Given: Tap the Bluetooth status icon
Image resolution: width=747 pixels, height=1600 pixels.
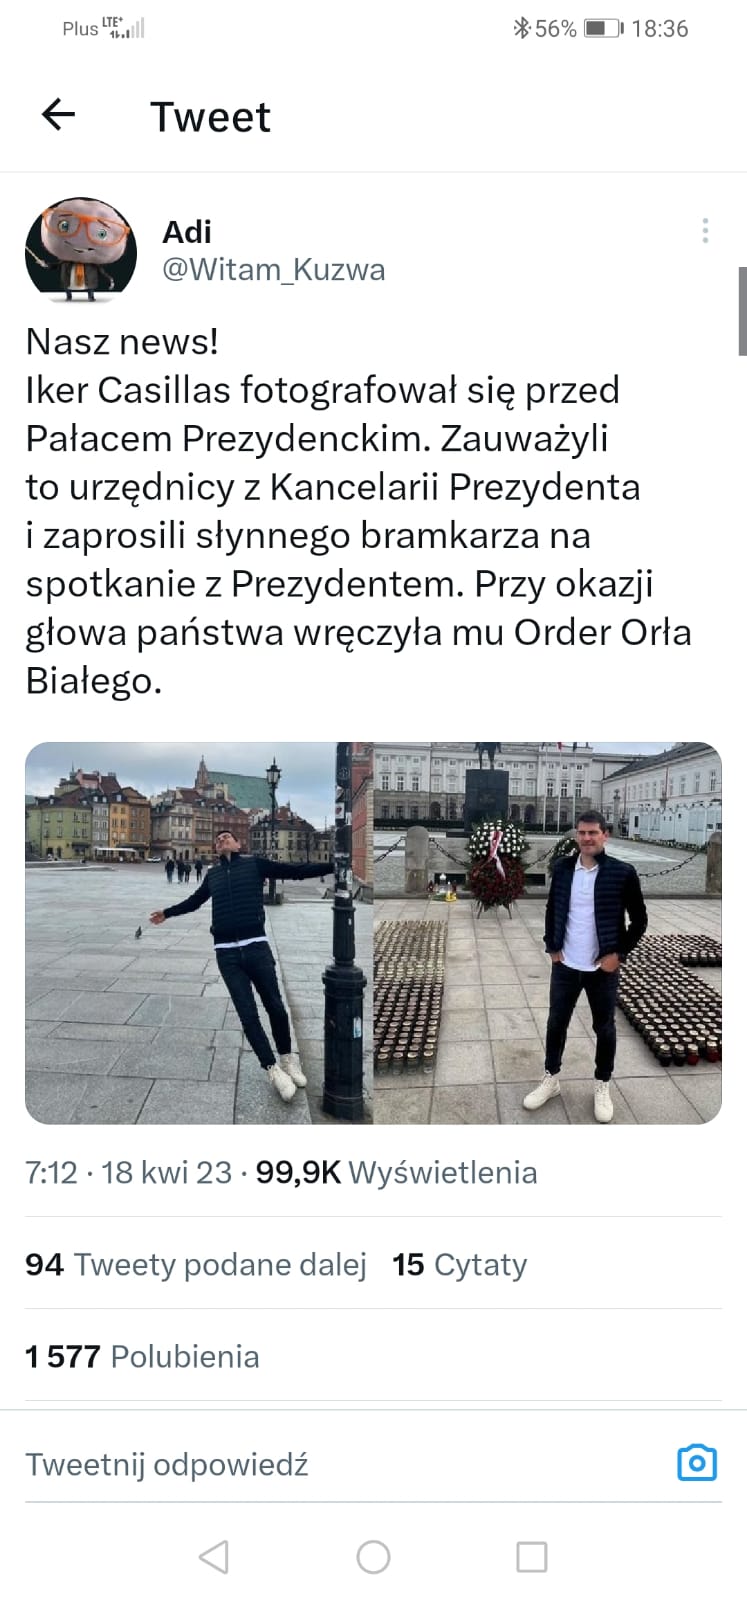Looking at the screenshot, I should 521,28.
